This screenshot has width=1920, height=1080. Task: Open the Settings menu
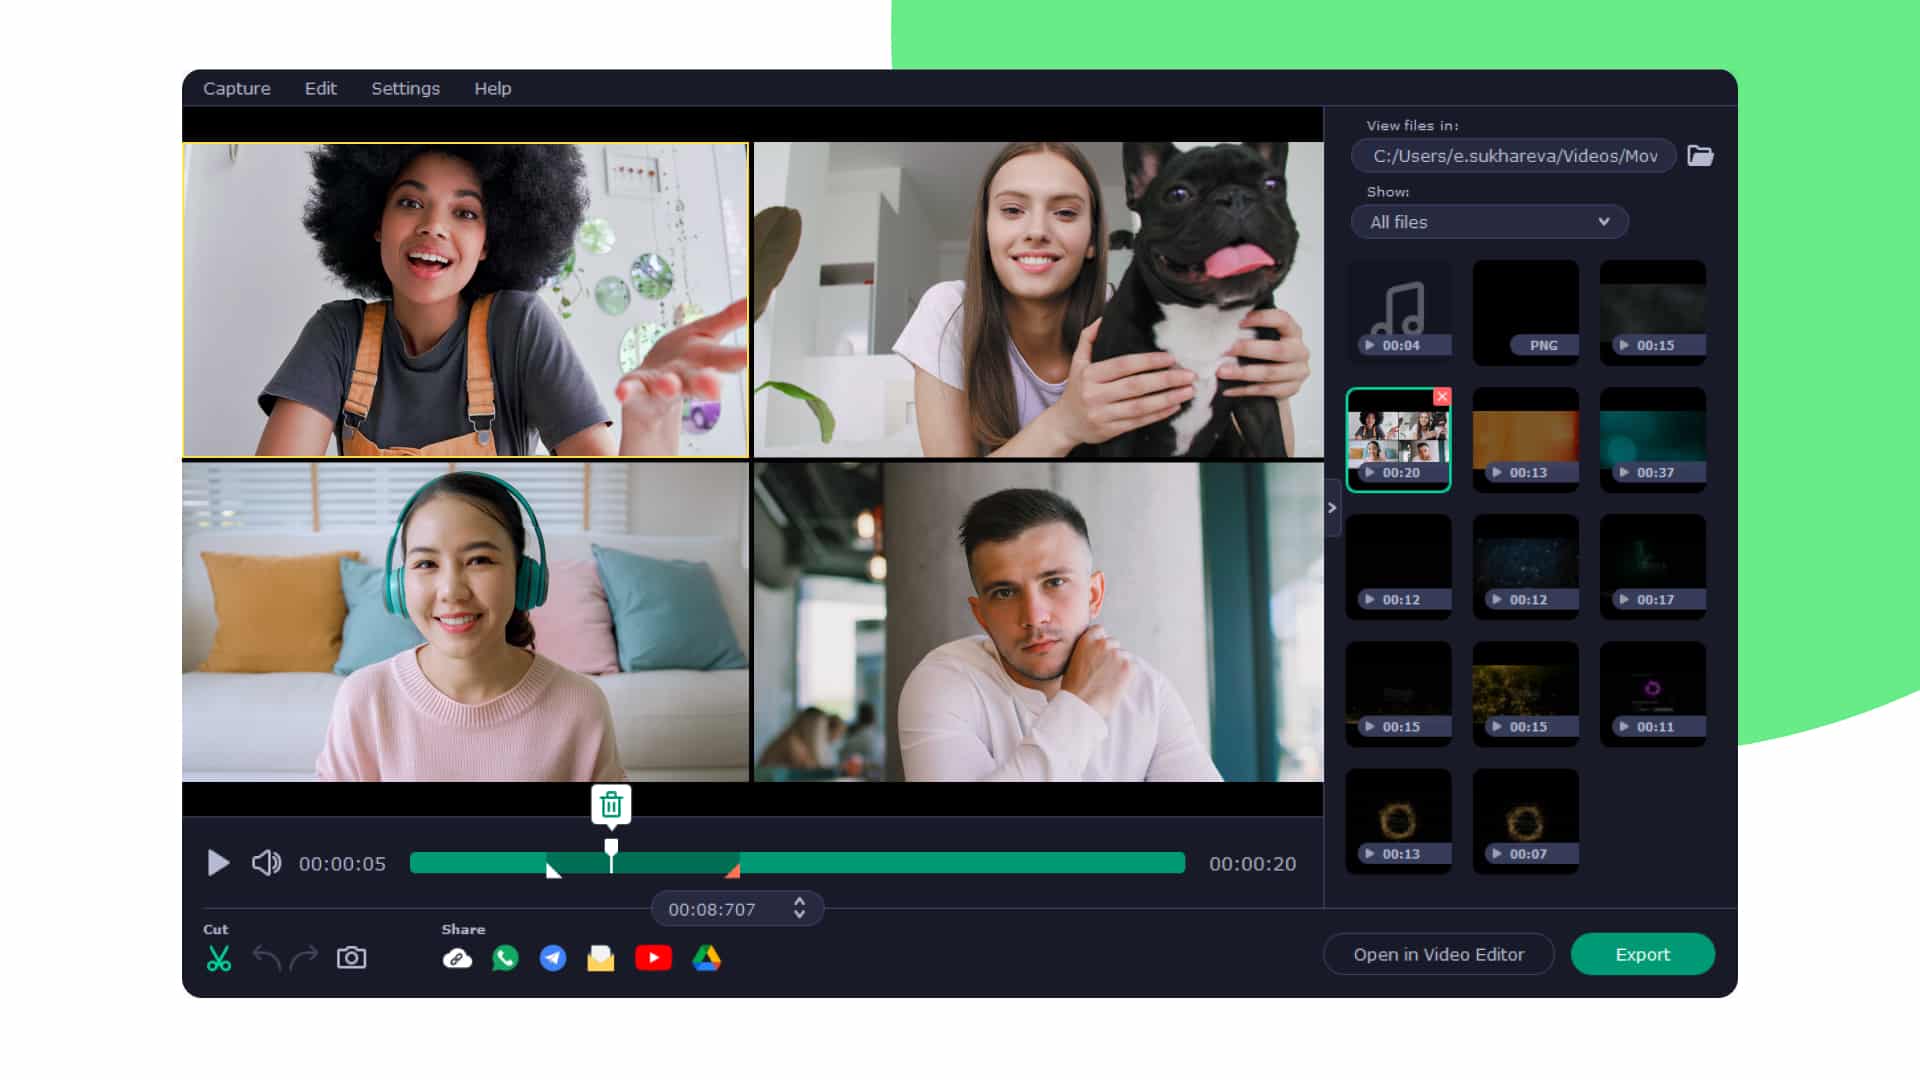click(x=405, y=88)
